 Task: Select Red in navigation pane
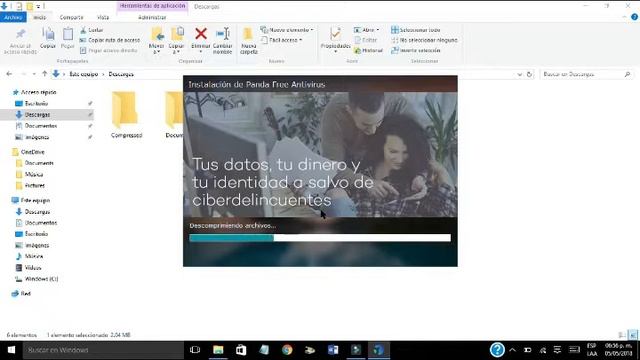coord(25,293)
